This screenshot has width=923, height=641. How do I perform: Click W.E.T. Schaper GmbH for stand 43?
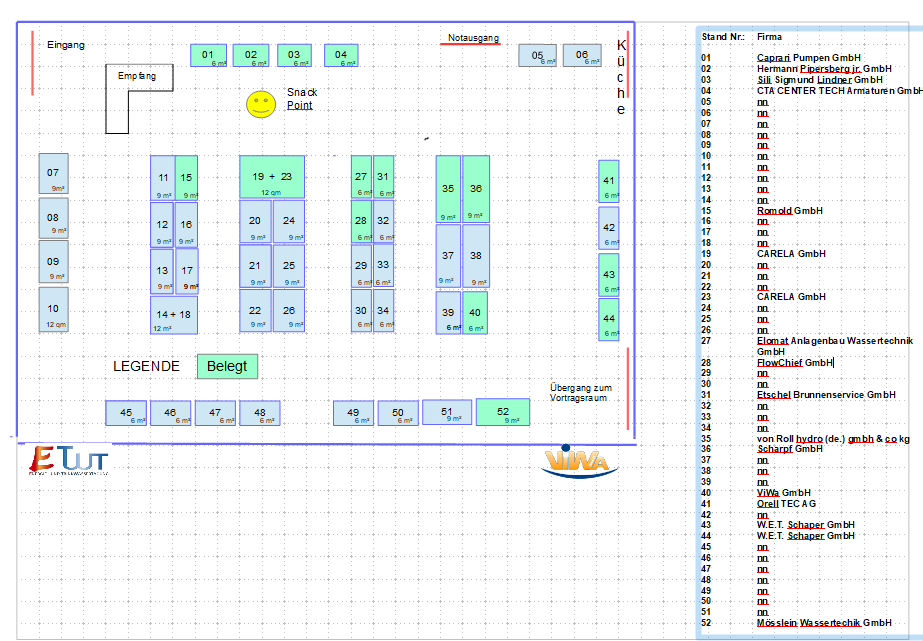[805, 525]
